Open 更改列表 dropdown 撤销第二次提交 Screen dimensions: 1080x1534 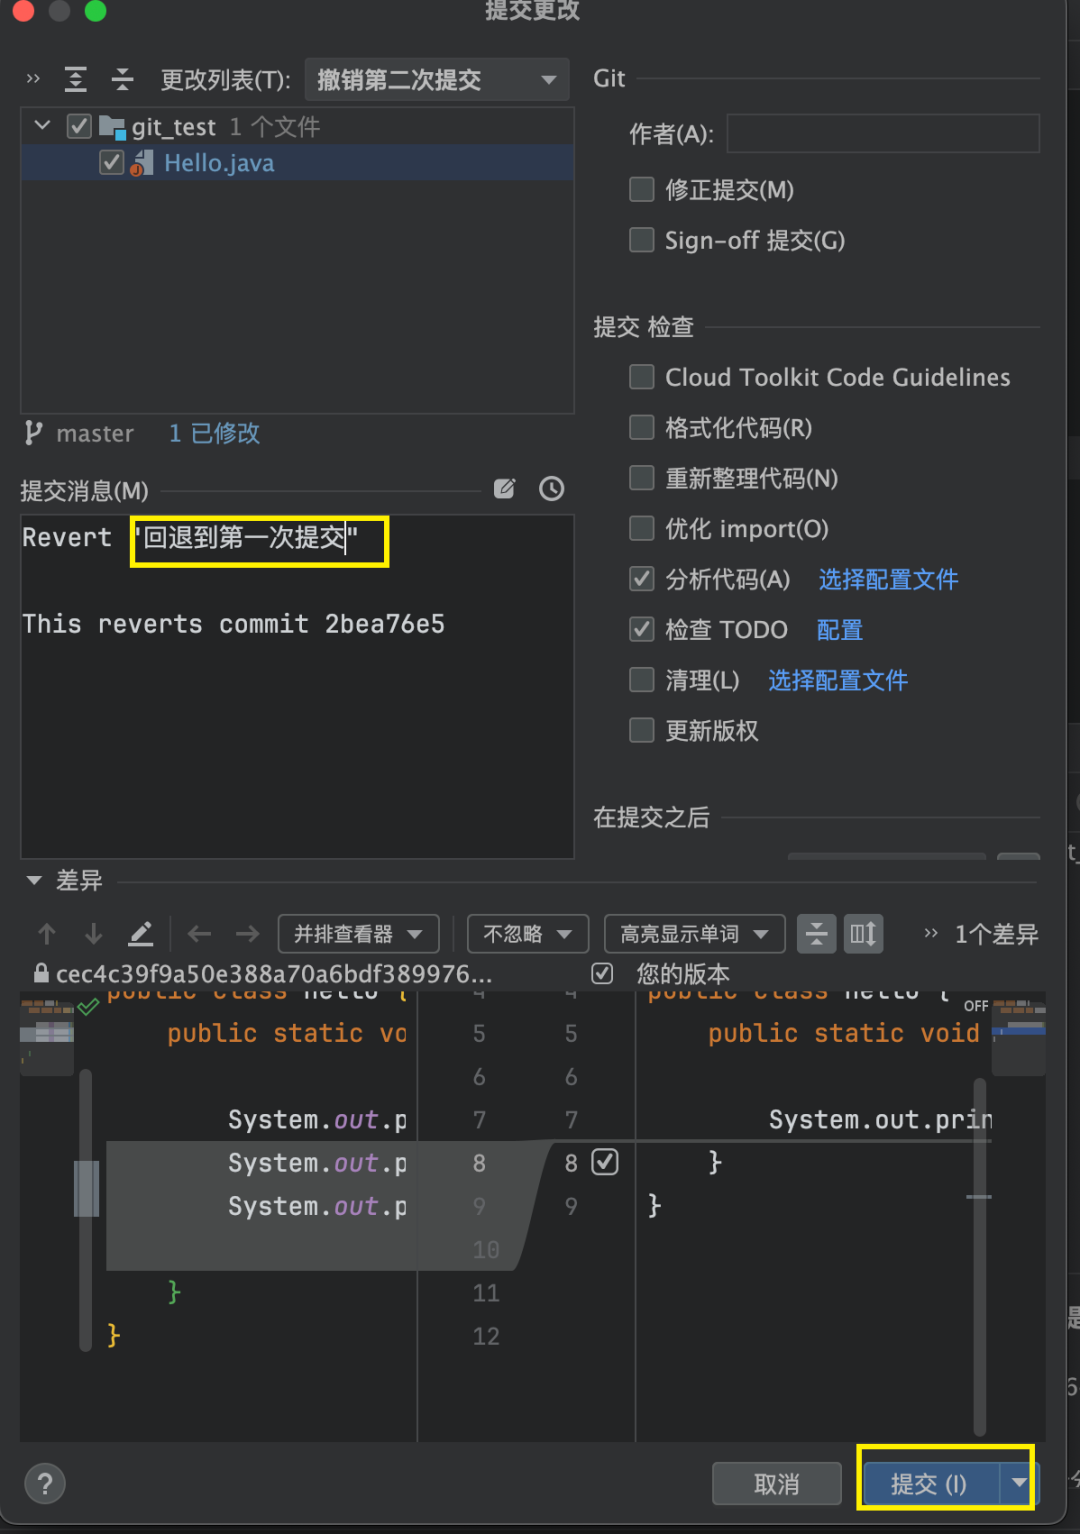436,79
